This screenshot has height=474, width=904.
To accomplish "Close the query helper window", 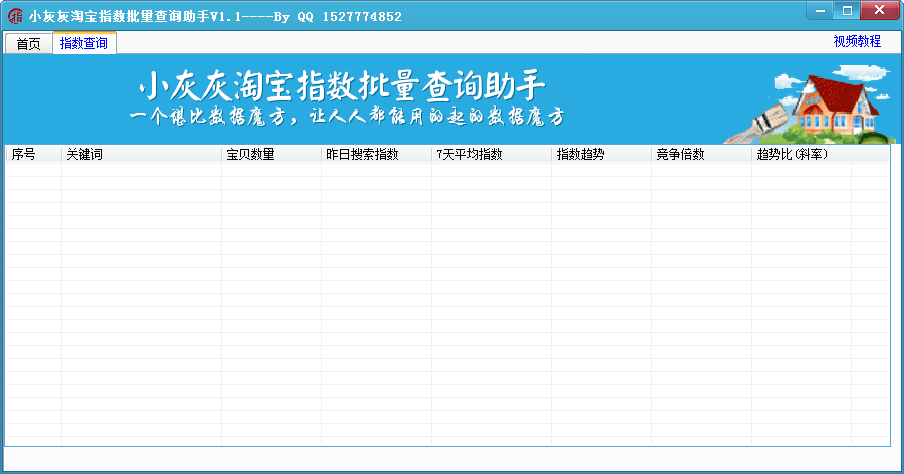I will point(880,10).
